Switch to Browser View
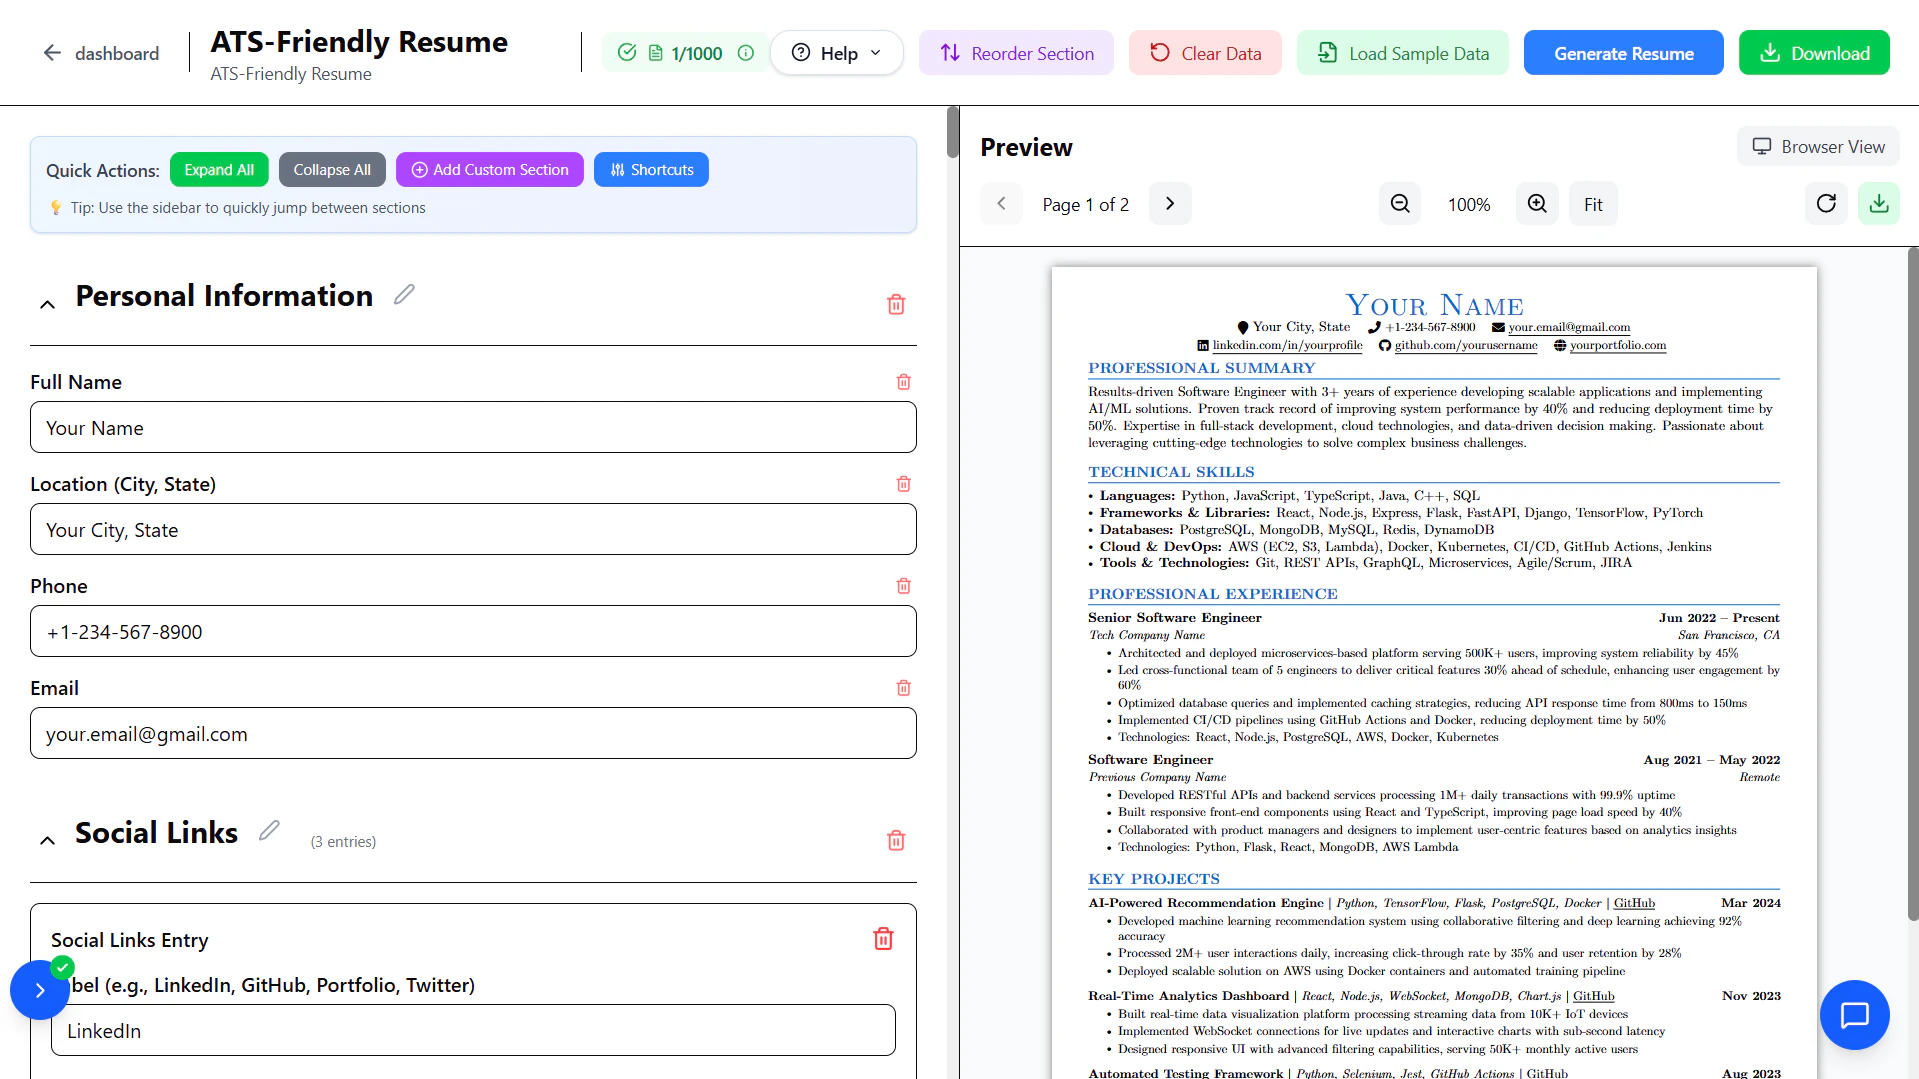Viewport: 1919px width, 1079px height. (1817, 146)
